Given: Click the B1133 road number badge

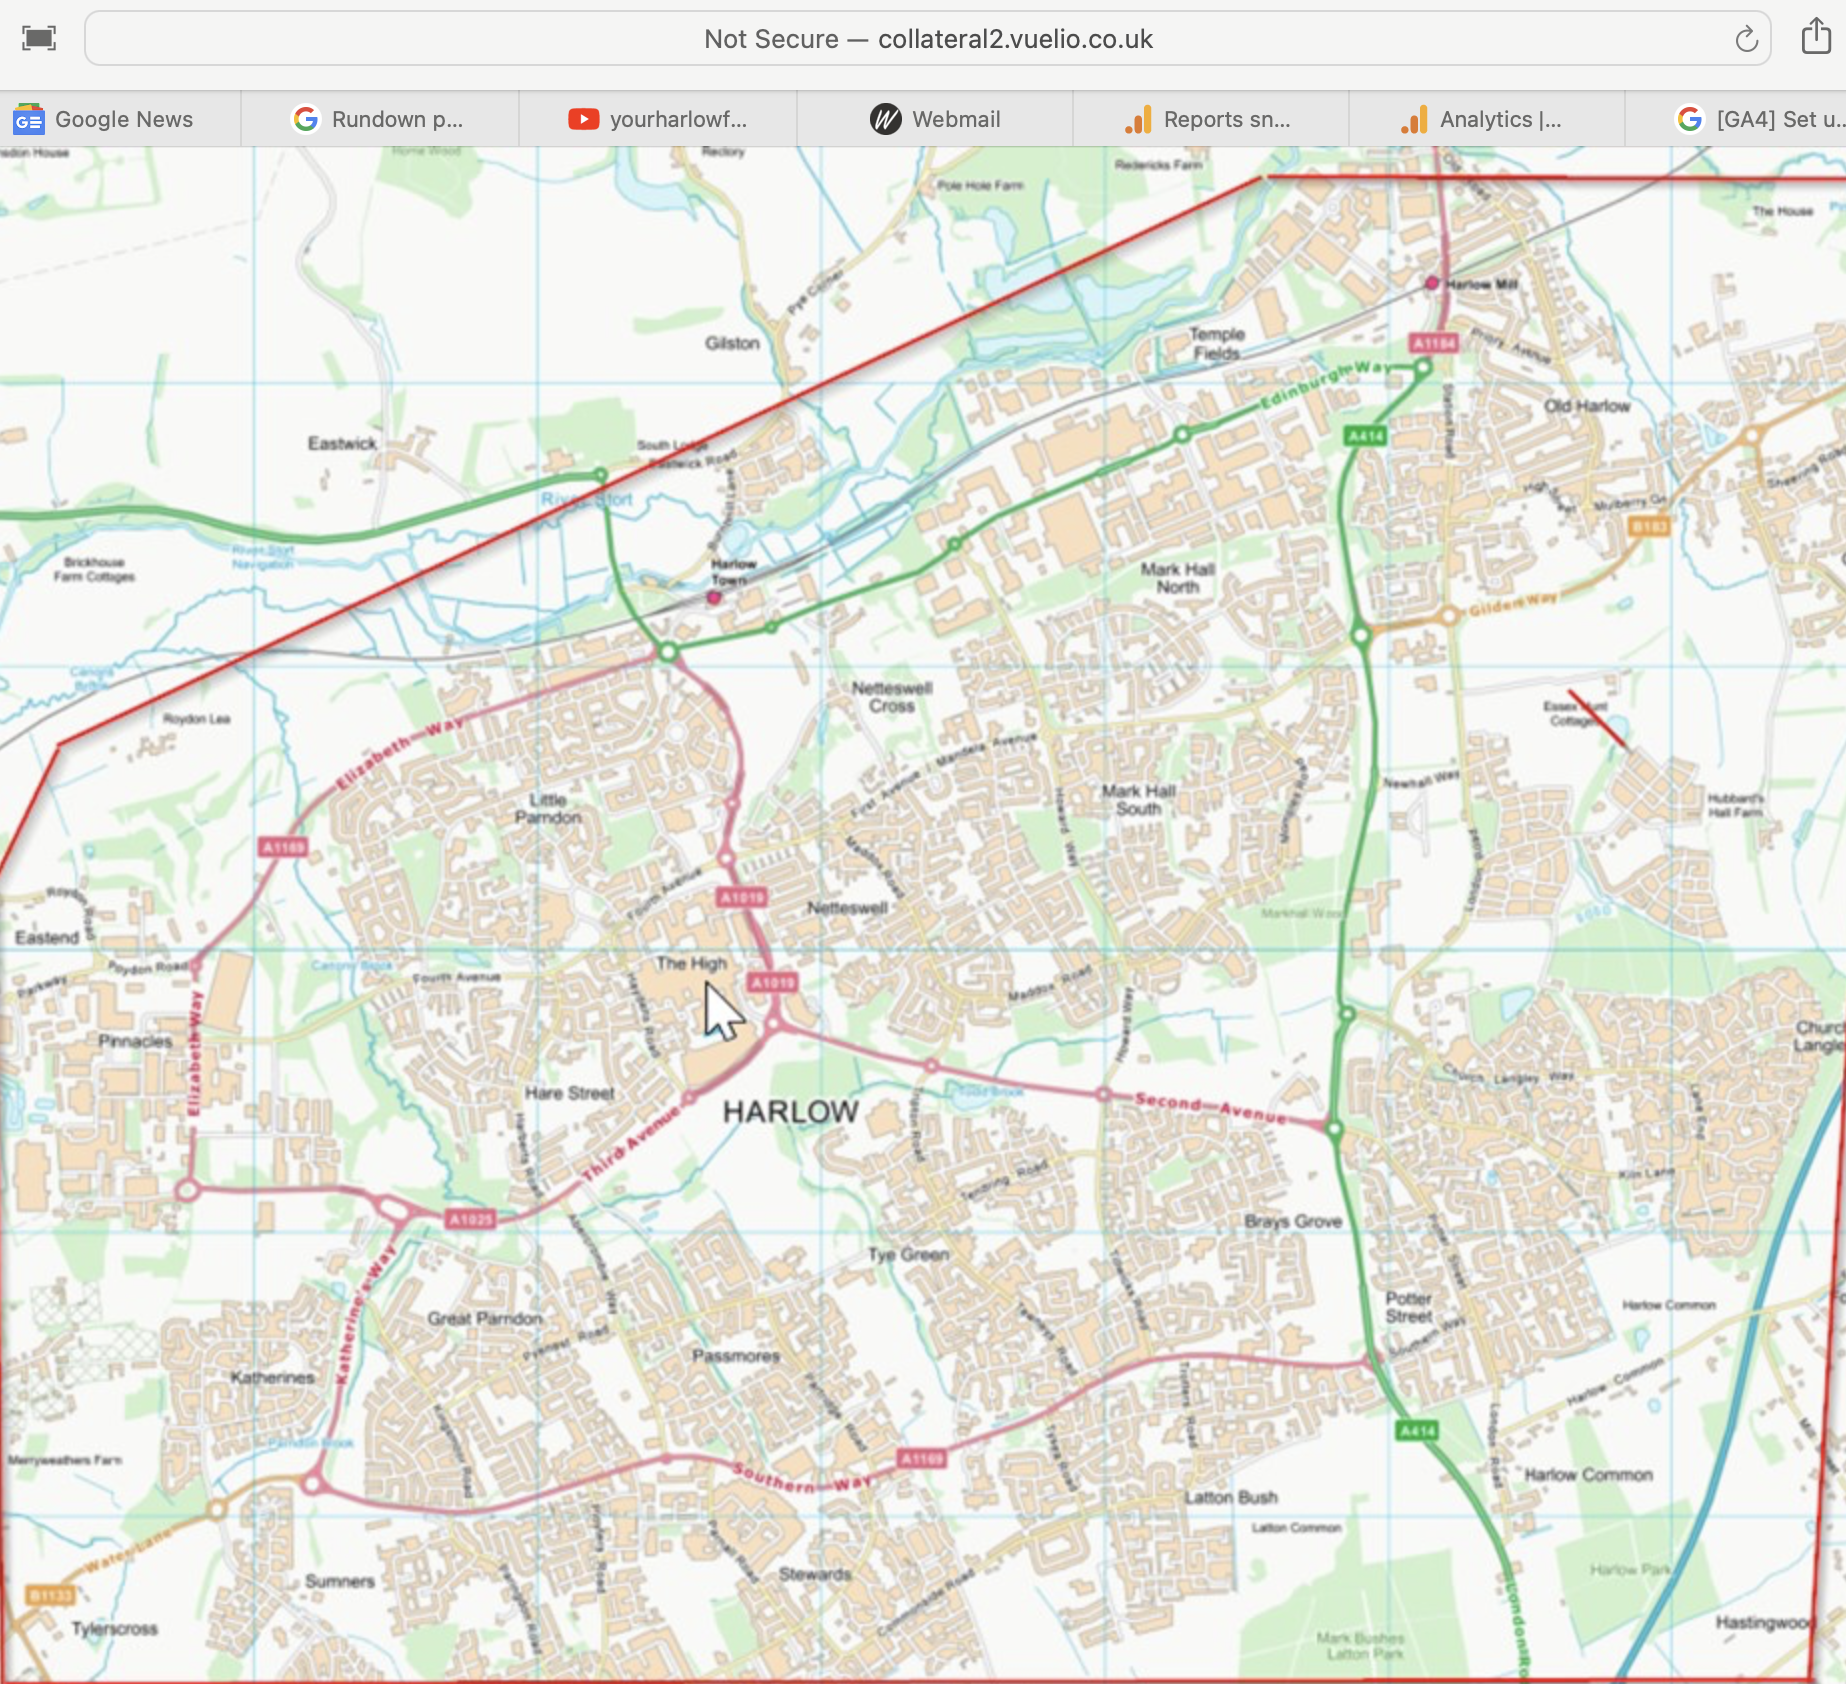Looking at the screenshot, I should [50, 1594].
